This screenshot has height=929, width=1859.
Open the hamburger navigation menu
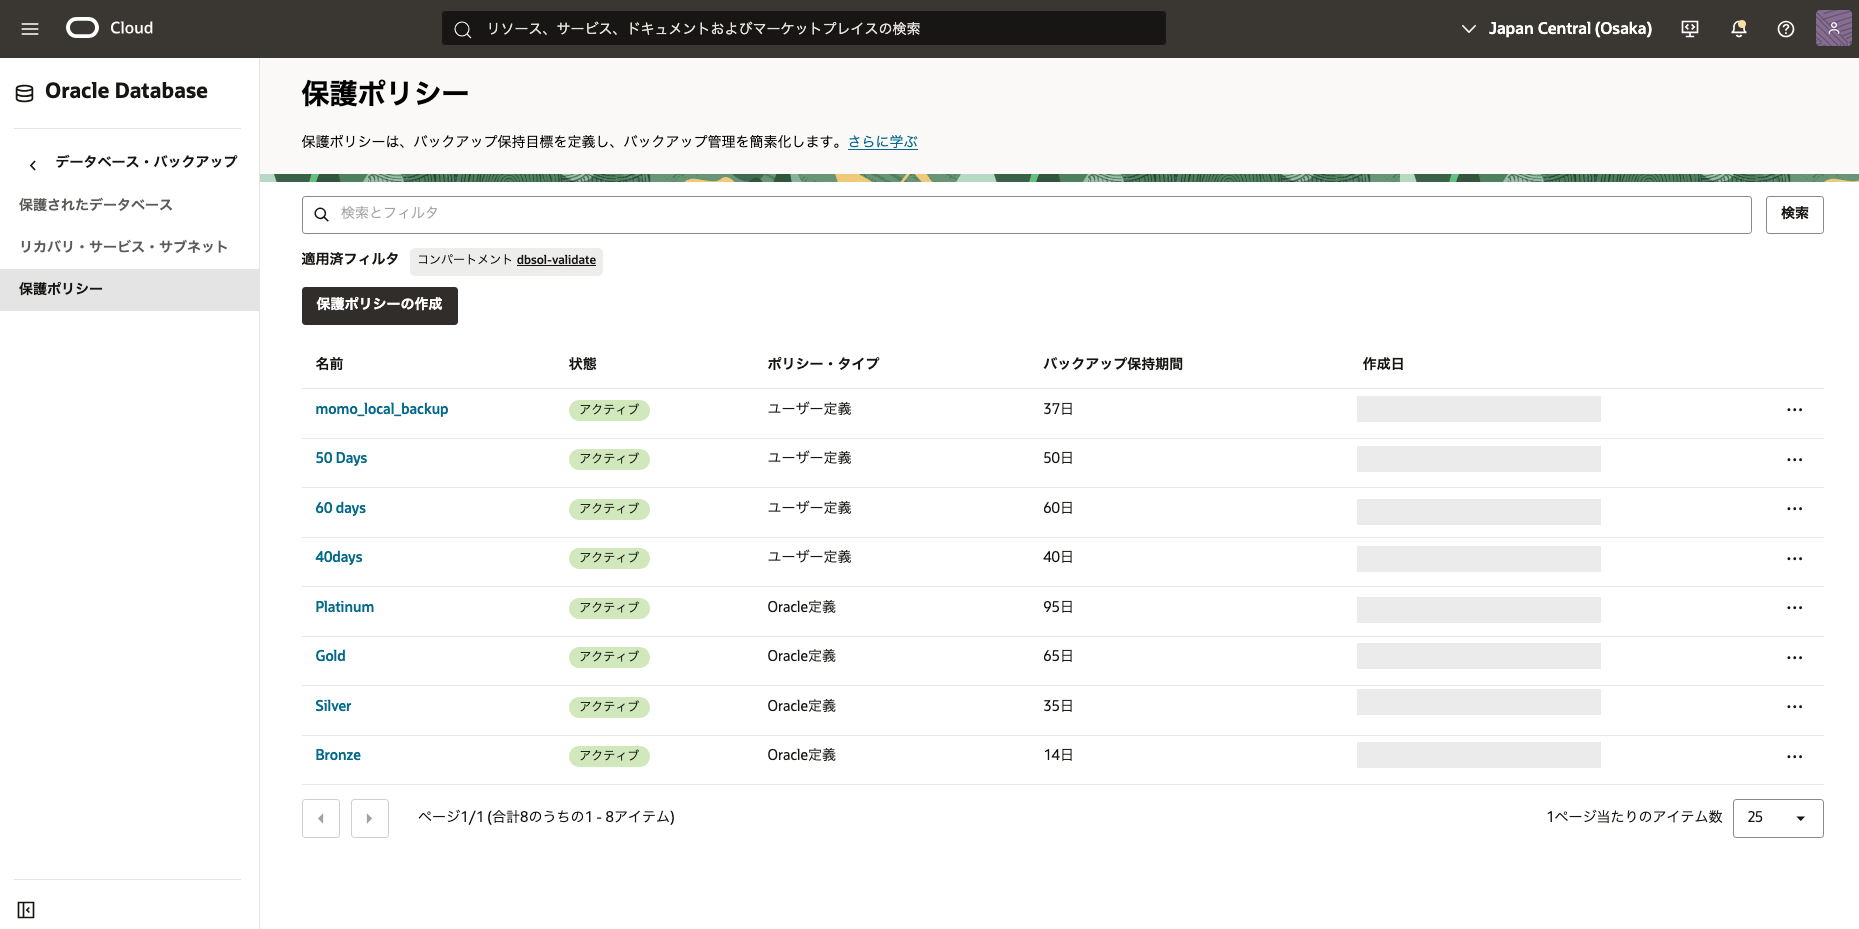point(30,29)
